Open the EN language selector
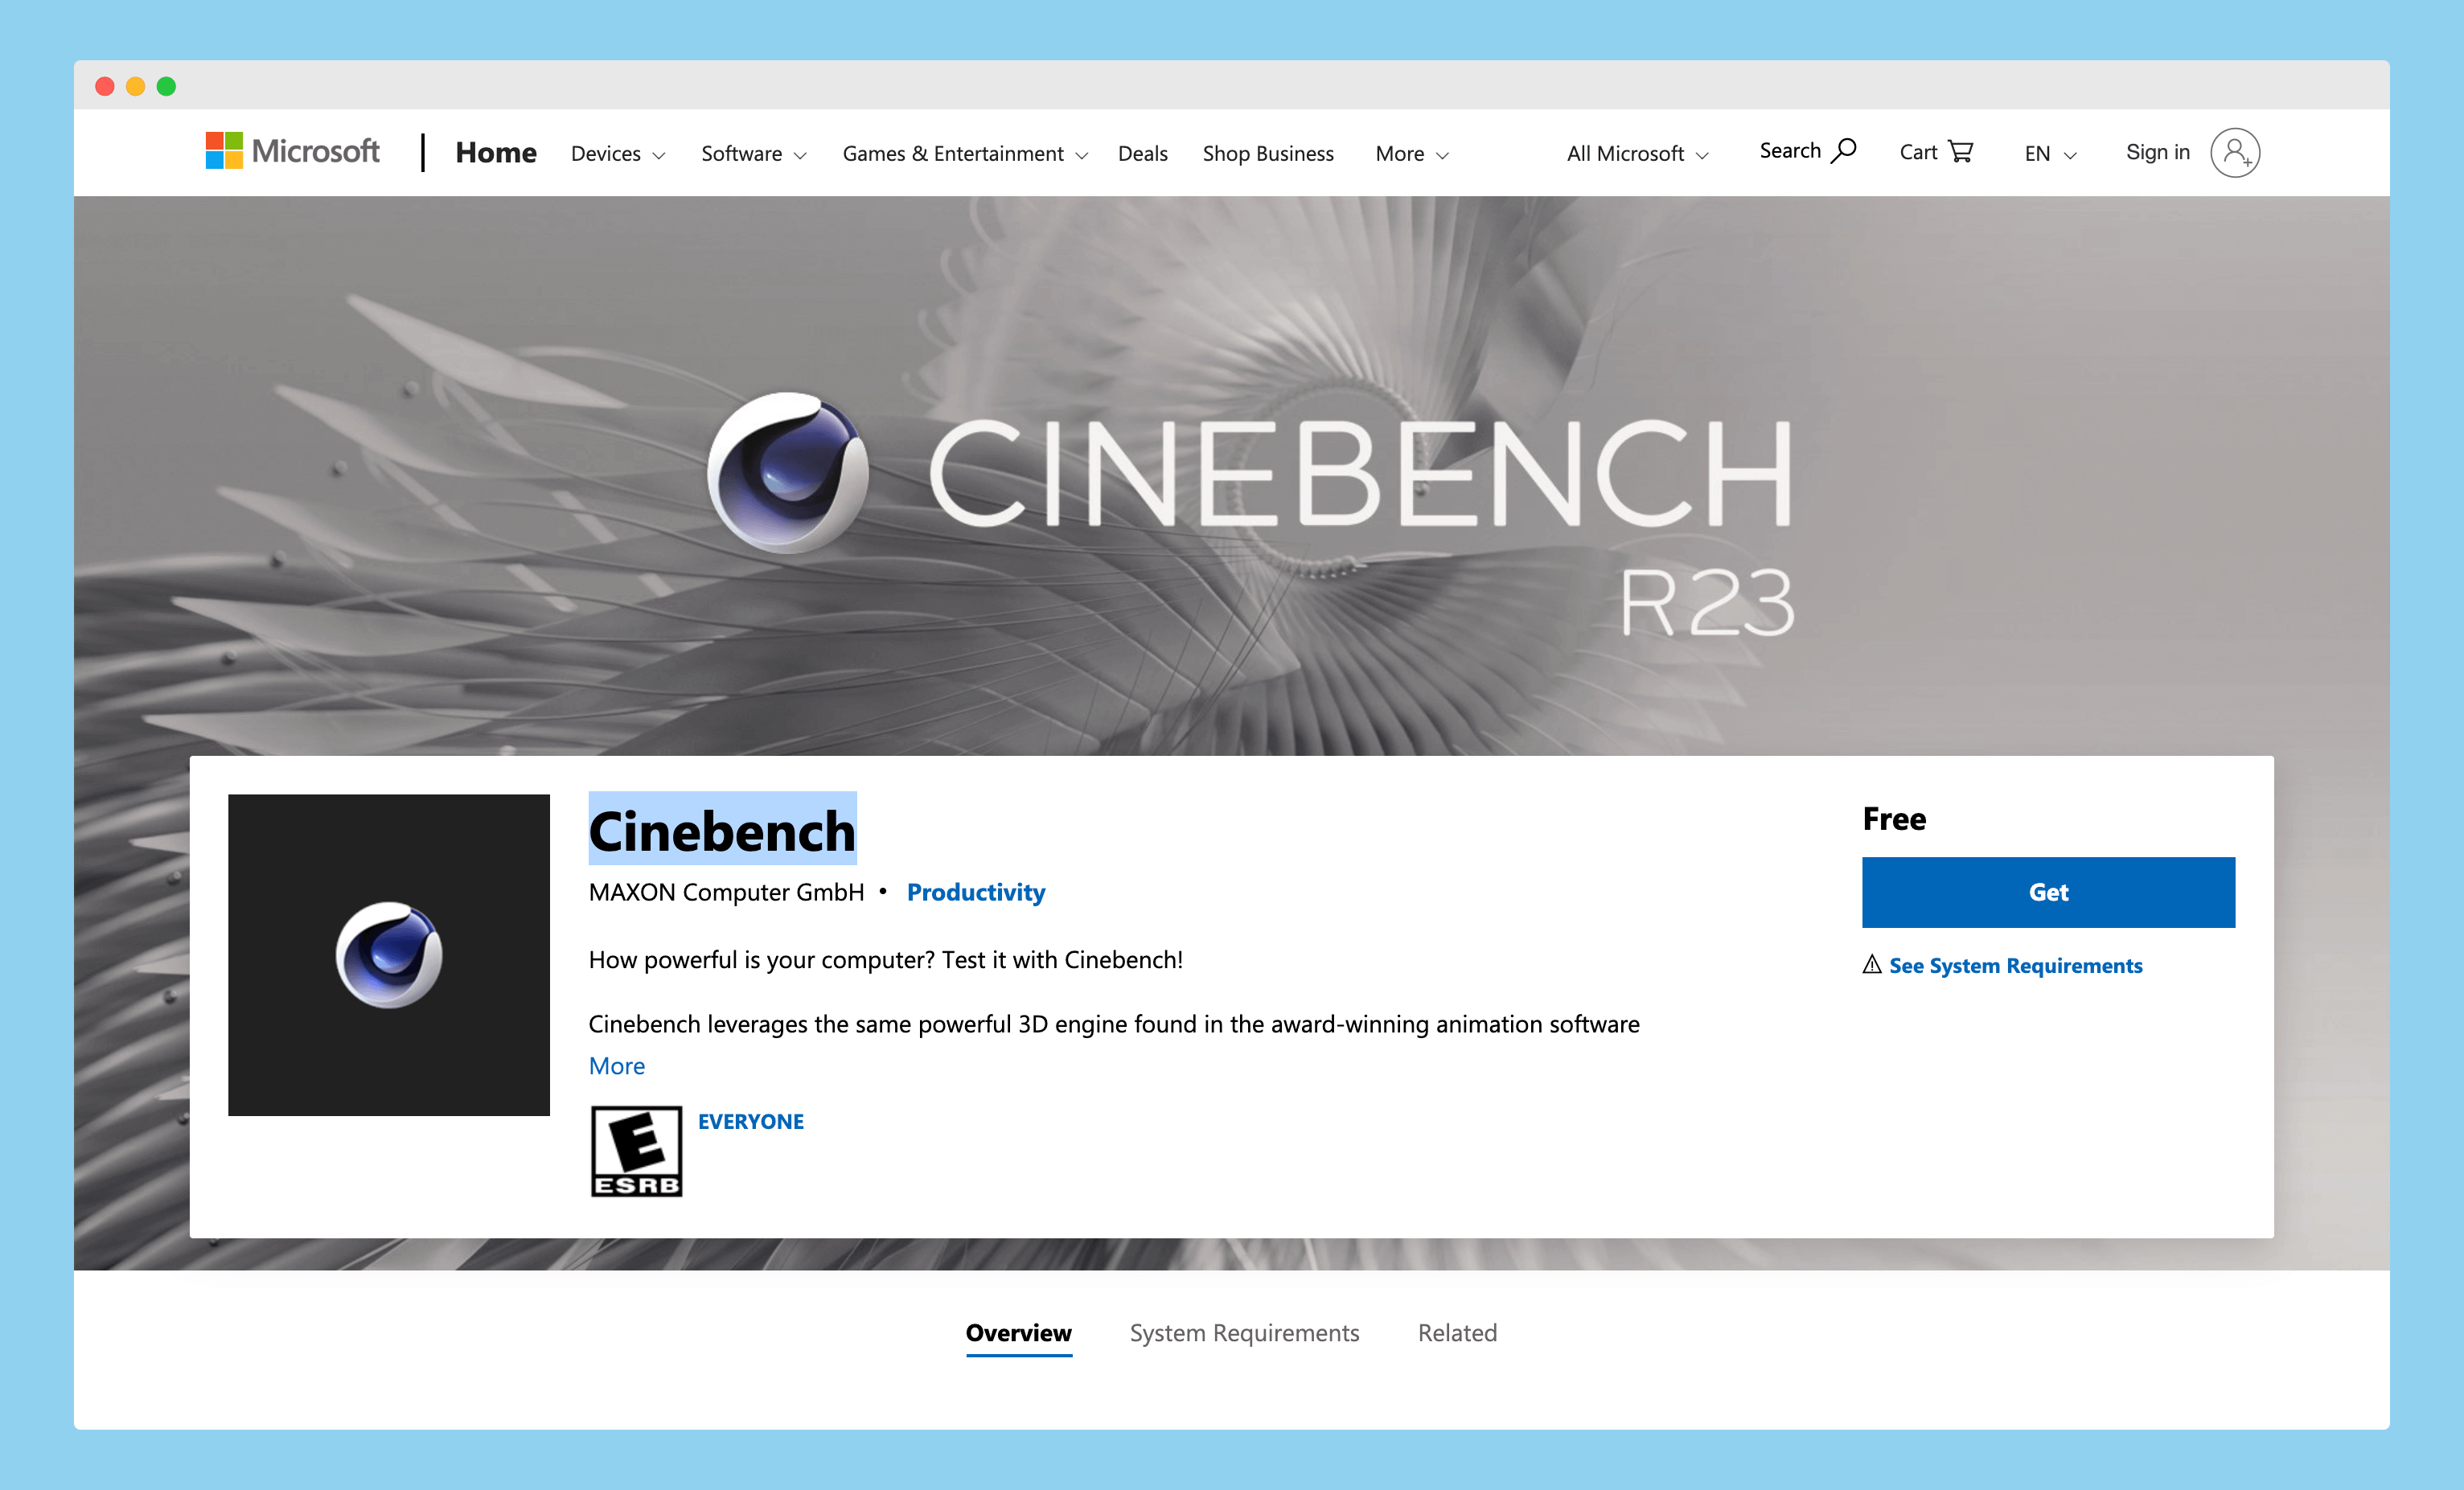 click(x=2047, y=153)
